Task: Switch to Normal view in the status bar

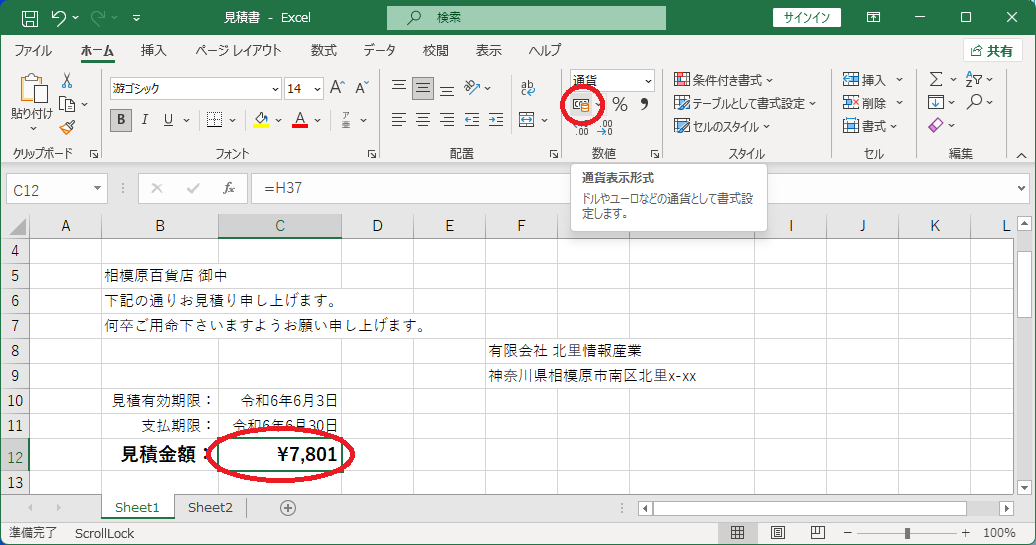Action: 737,532
